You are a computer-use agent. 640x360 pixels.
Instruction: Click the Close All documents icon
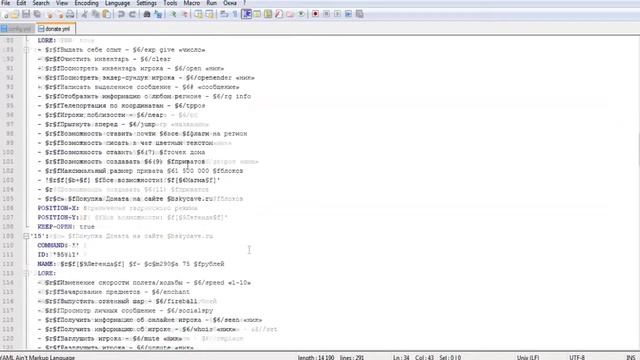[60, 14]
